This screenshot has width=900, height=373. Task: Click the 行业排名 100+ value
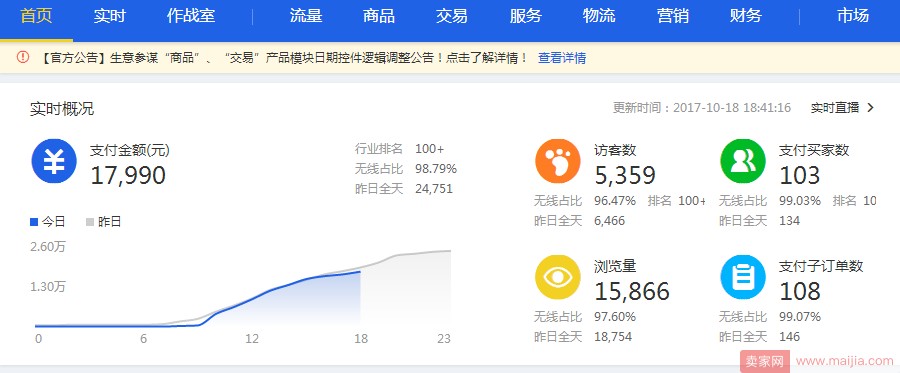pyautogui.click(x=429, y=149)
